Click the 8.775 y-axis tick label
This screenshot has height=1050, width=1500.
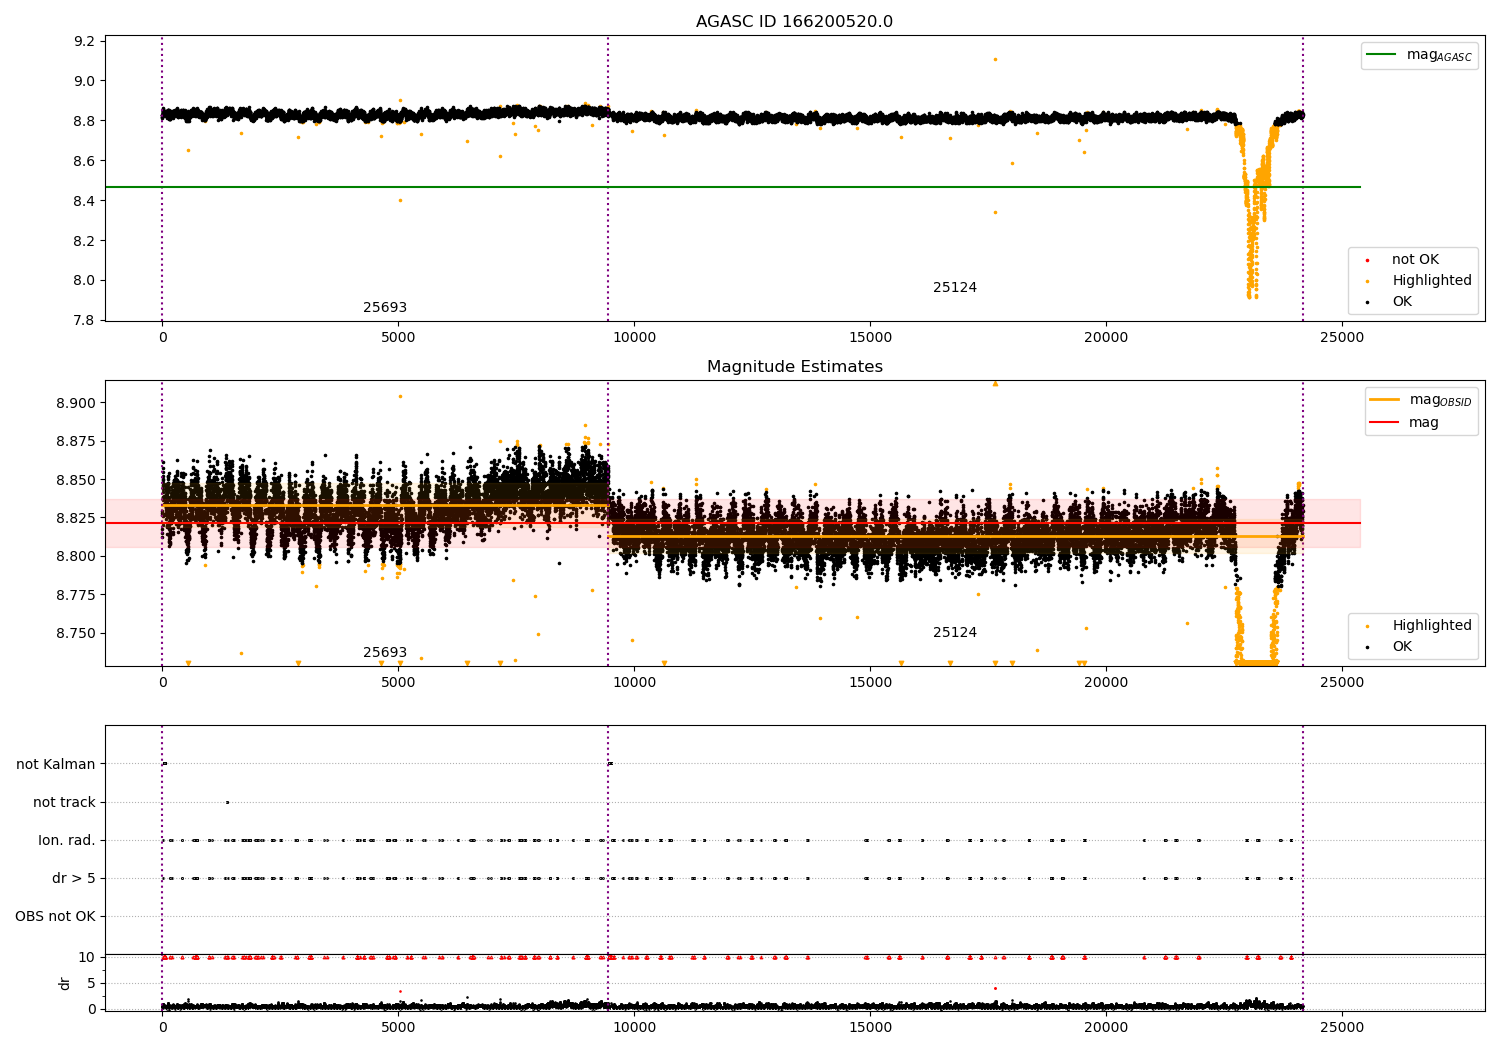(76, 595)
